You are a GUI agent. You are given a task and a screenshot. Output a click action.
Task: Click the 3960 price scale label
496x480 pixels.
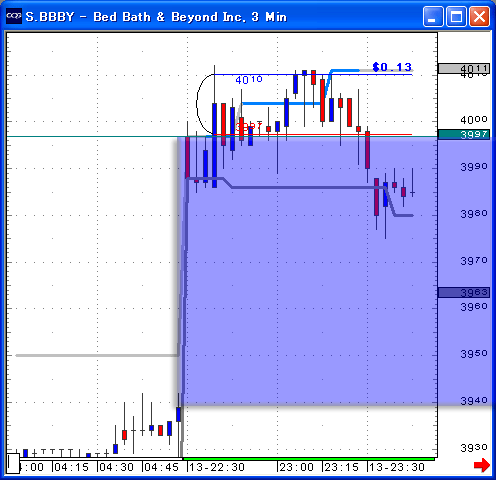click(x=474, y=307)
